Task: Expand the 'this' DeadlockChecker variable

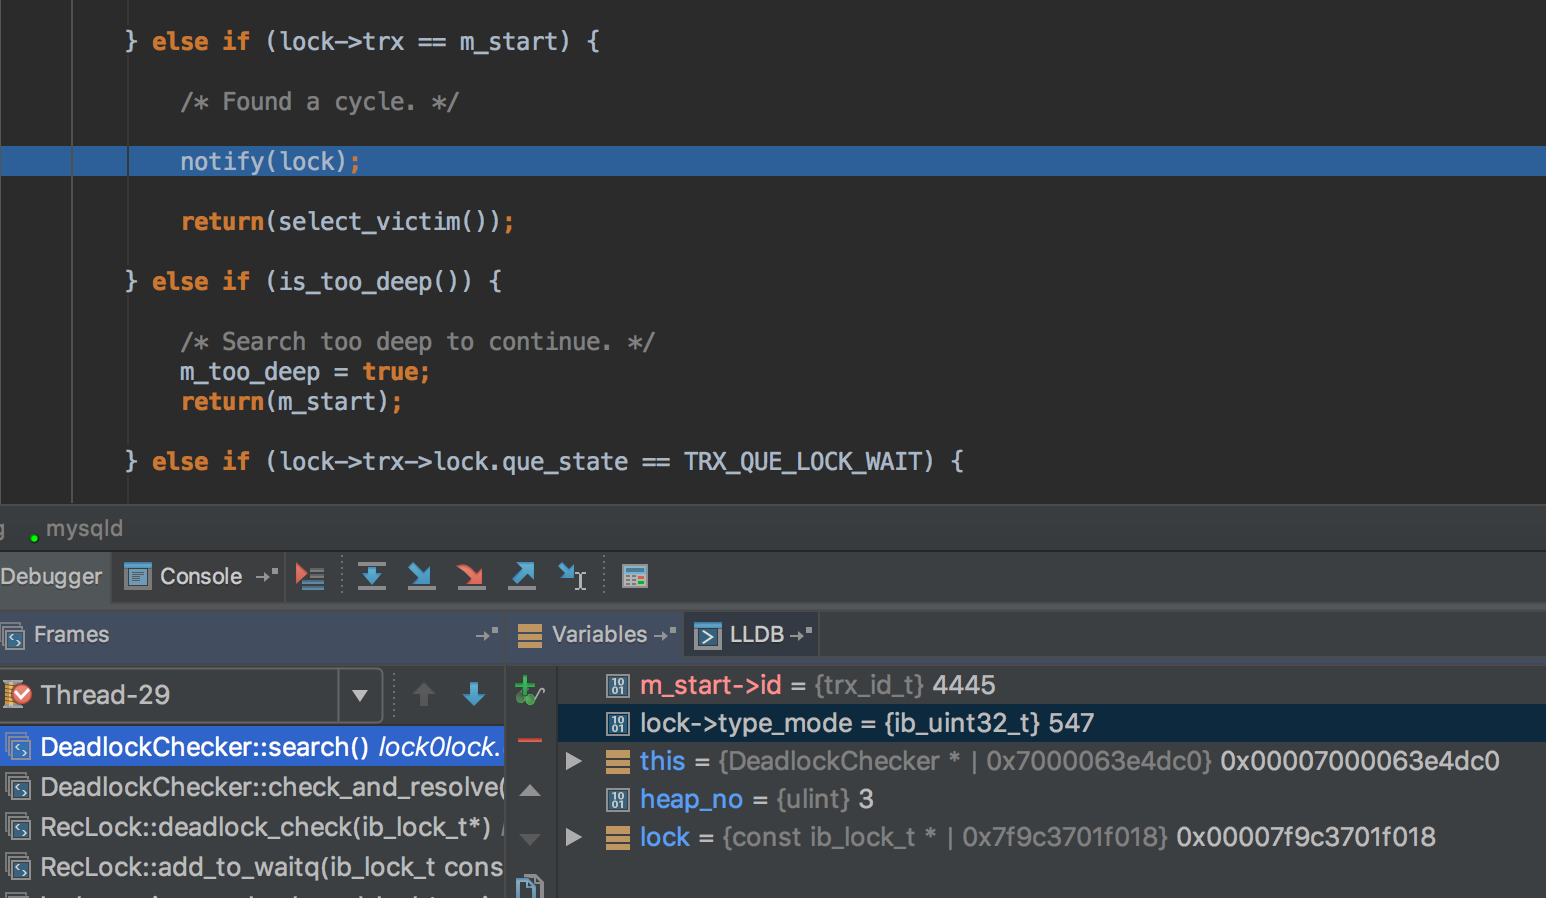Action: [x=574, y=761]
